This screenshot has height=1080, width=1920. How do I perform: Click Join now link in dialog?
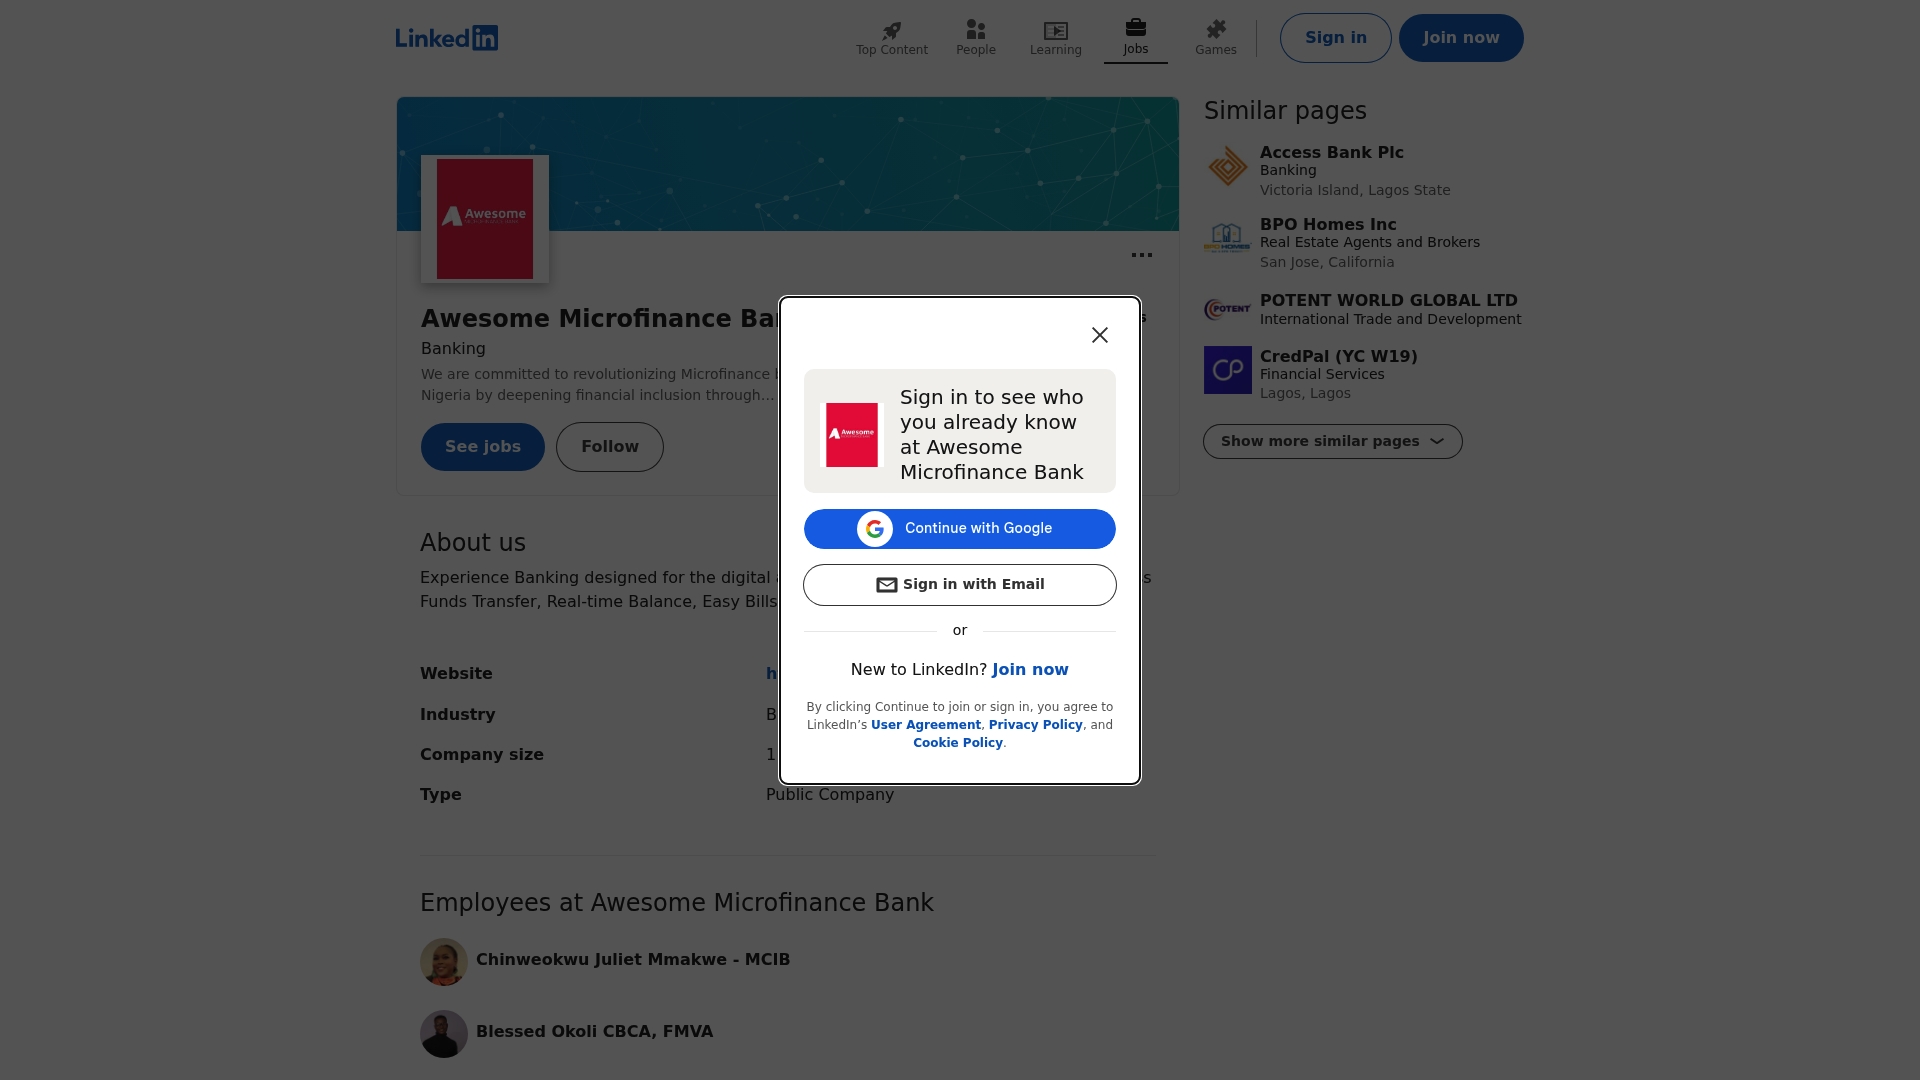[1030, 670]
